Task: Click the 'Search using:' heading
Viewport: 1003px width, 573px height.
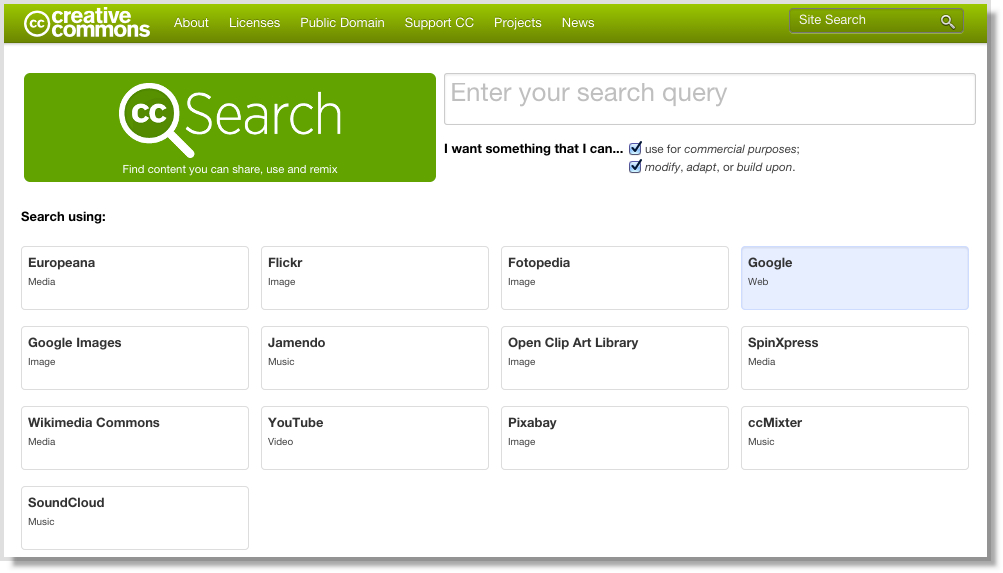Action: pyautogui.click(x=63, y=217)
